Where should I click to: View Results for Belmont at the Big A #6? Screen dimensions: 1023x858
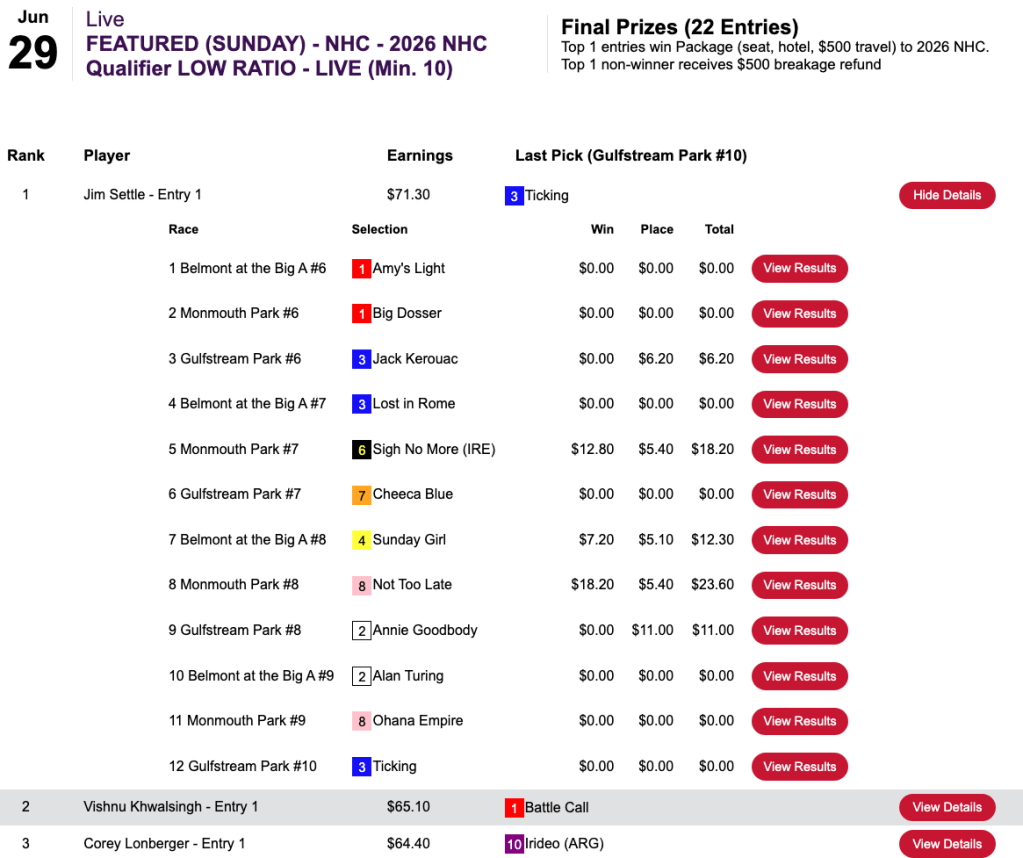click(x=799, y=269)
